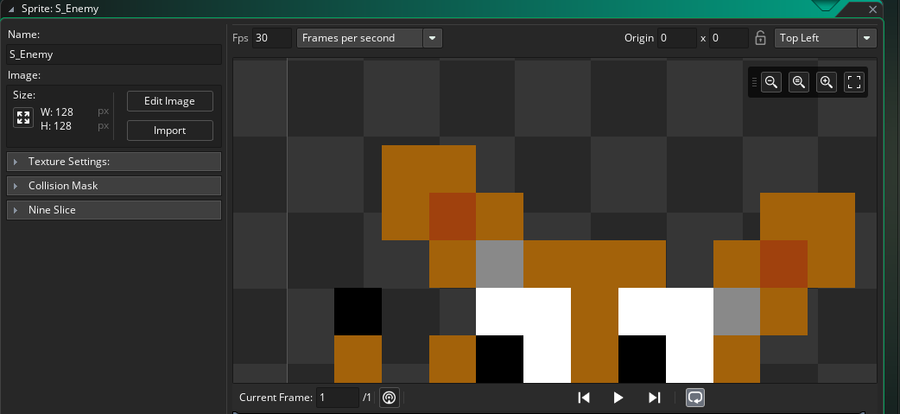
Task: Fit sprite preview to window
Action: (854, 82)
